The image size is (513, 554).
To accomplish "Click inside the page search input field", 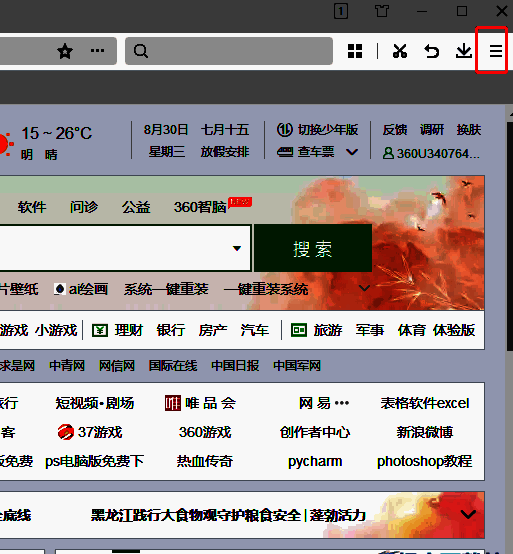I will [124, 248].
